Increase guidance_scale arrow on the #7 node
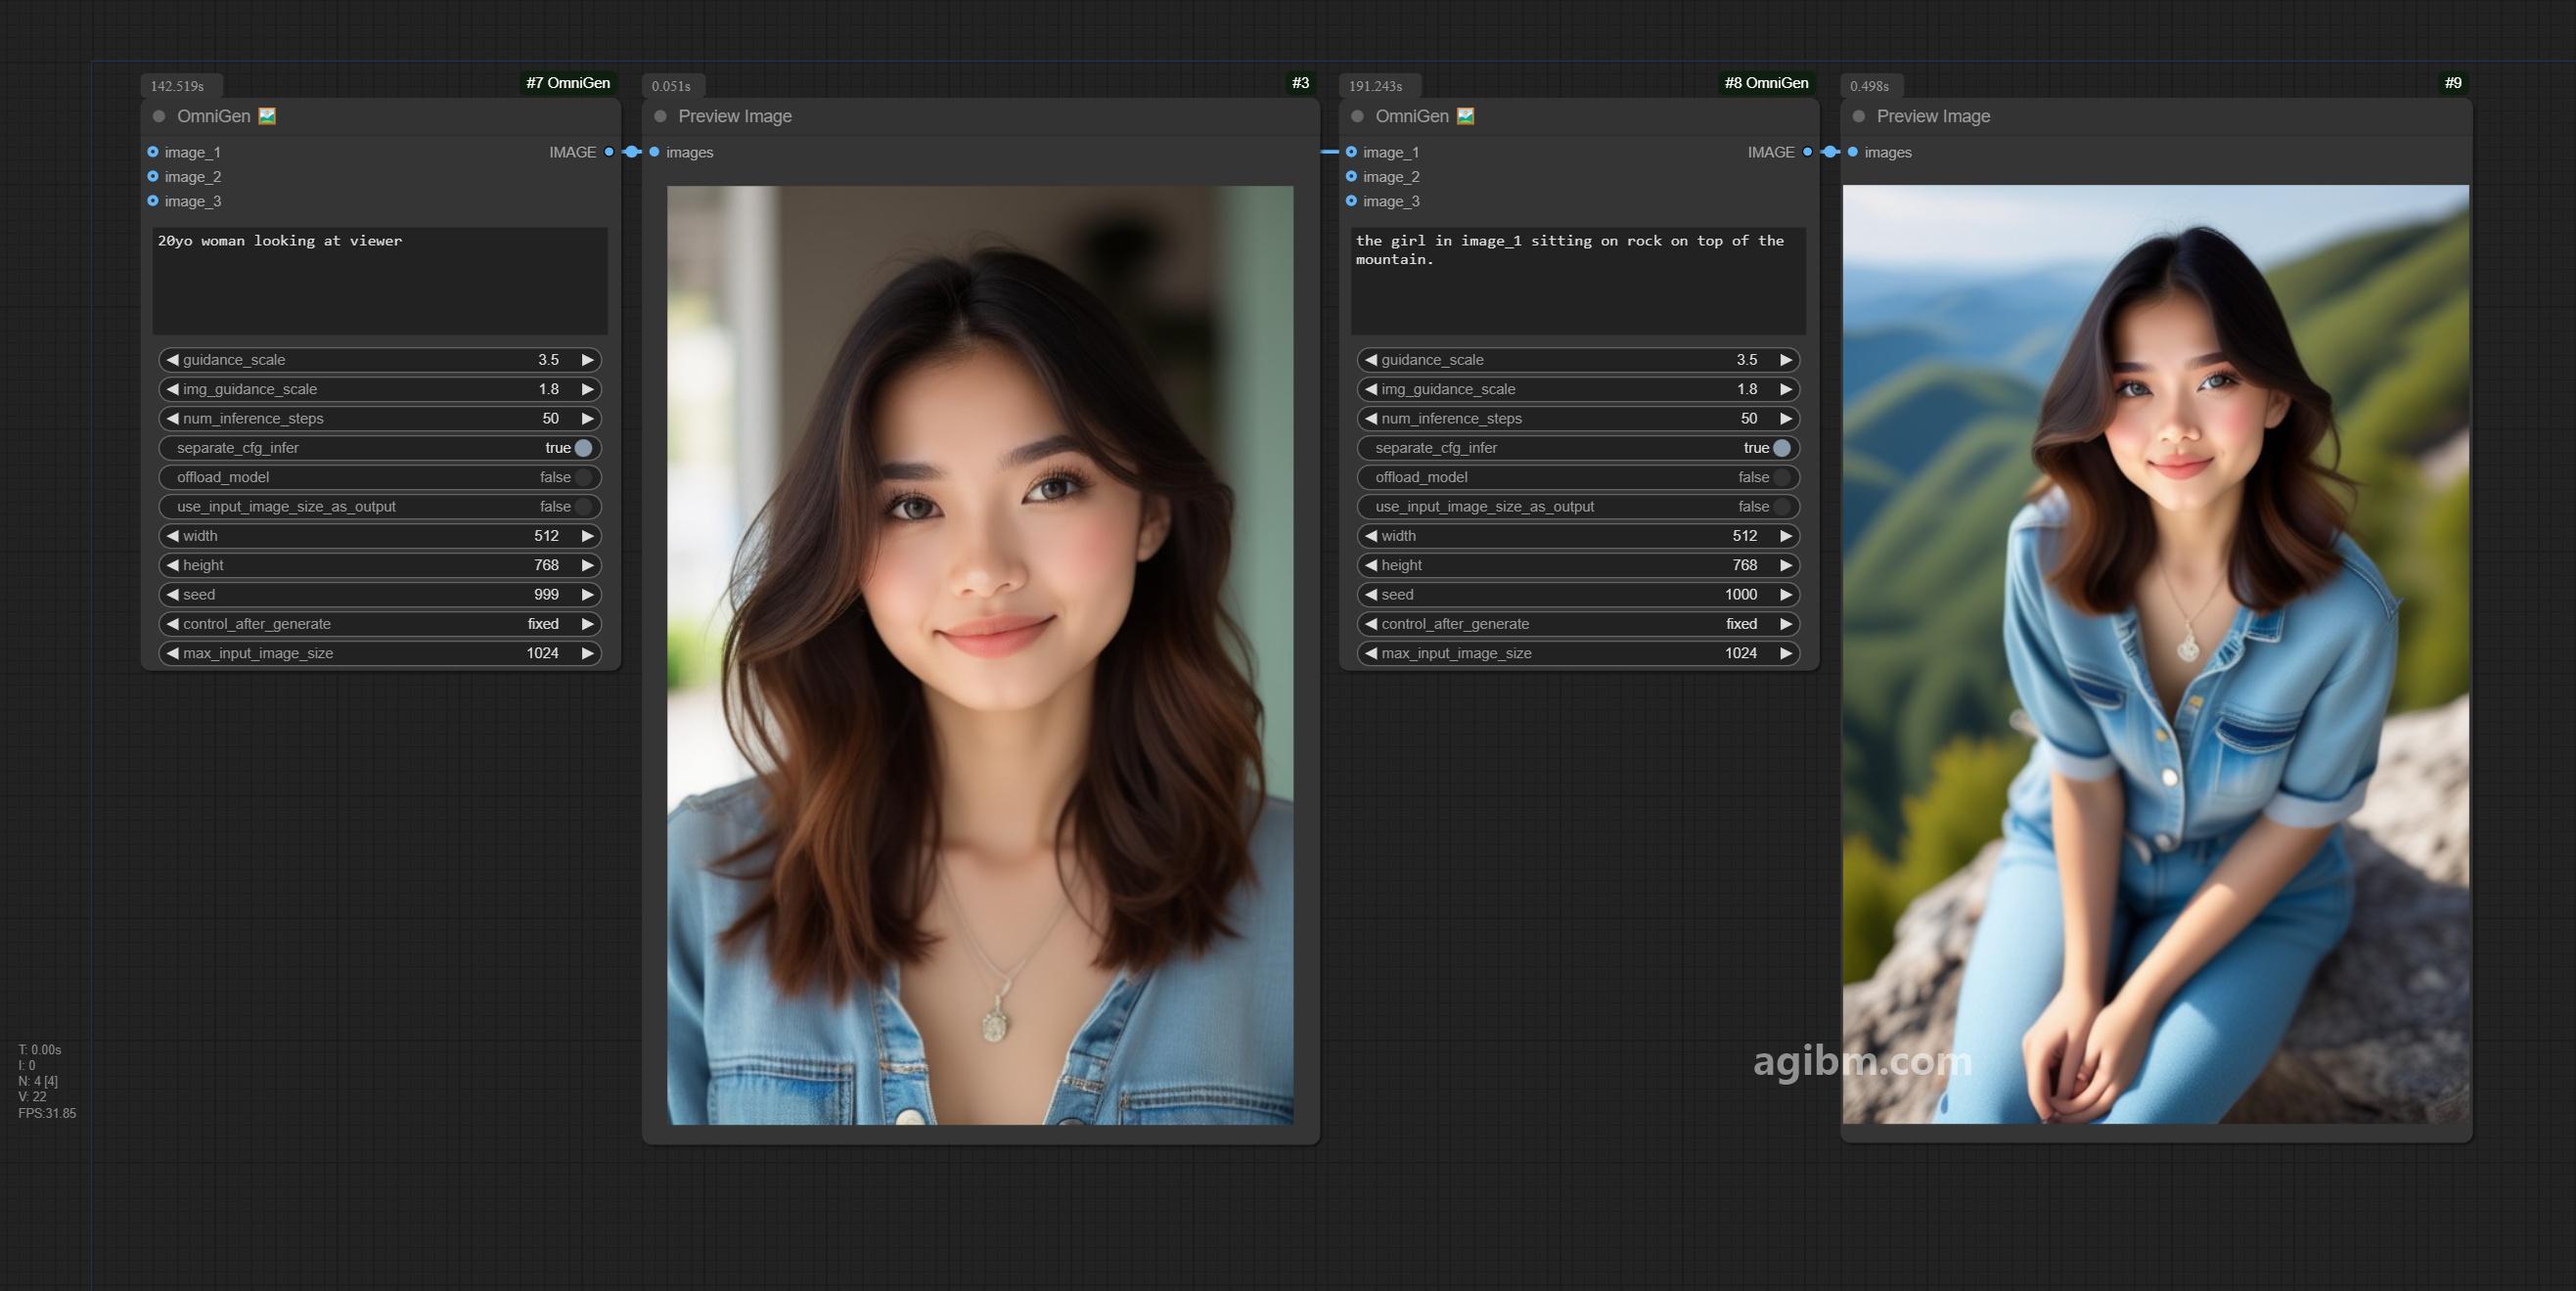The width and height of the screenshot is (2576, 1291). click(588, 360)
